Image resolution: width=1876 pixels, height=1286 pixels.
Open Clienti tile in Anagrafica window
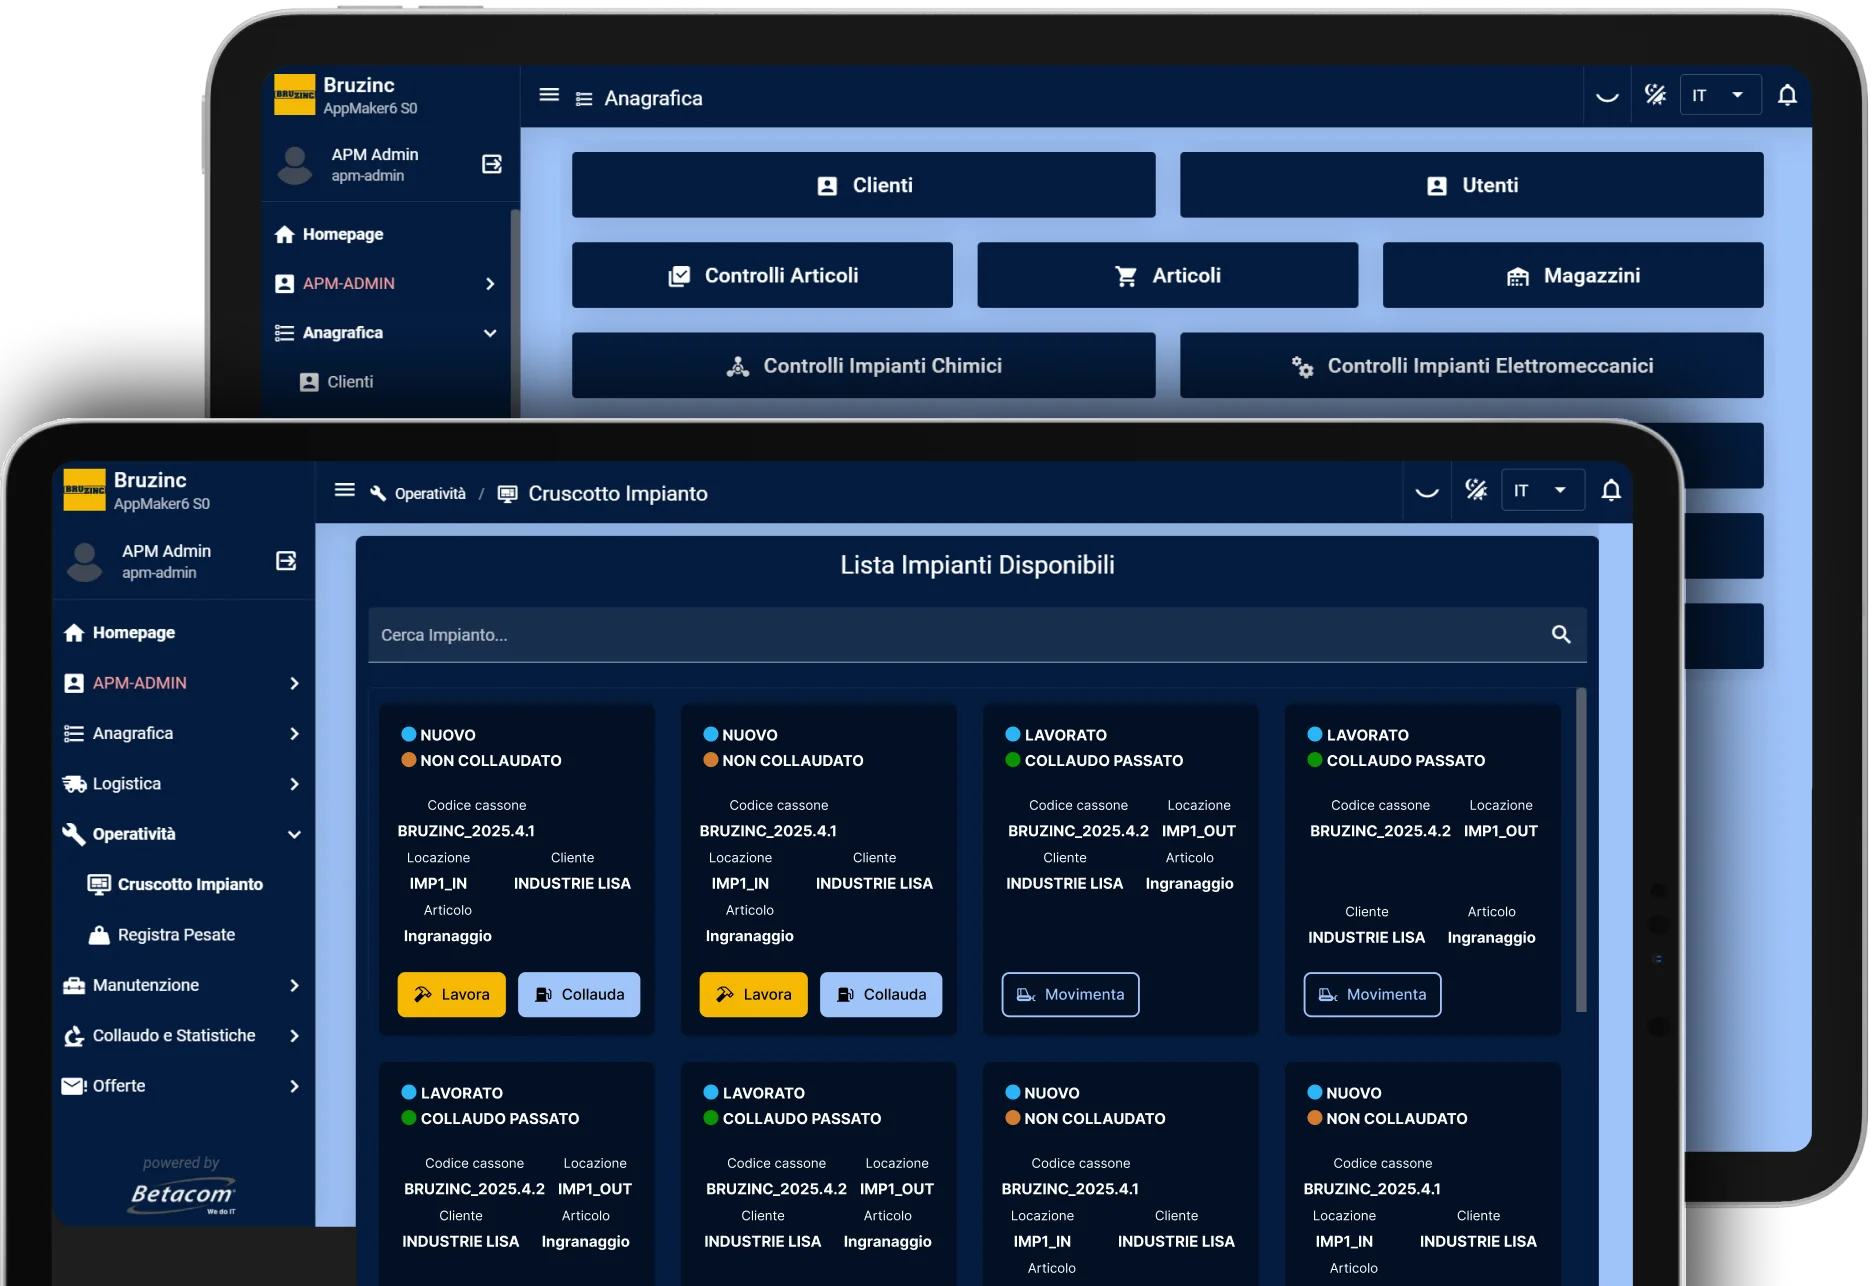863,185
